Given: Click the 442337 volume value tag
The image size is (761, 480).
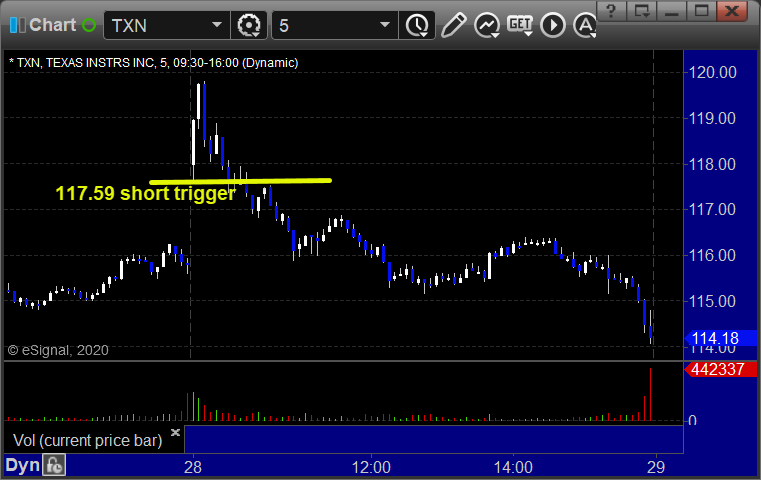Looking at the screenshot, I should [x=720, y=369].
